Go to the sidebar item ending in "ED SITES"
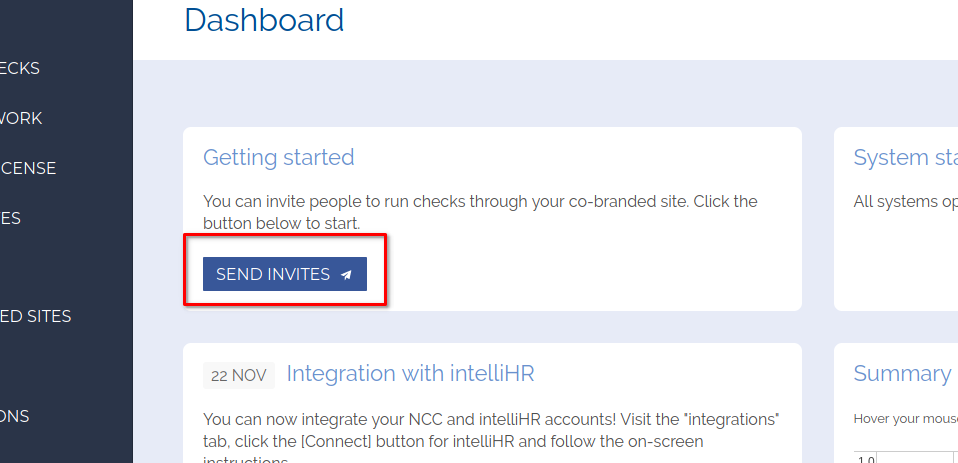The width and height of the screenshot is (958, 463). tap(35, 316)
